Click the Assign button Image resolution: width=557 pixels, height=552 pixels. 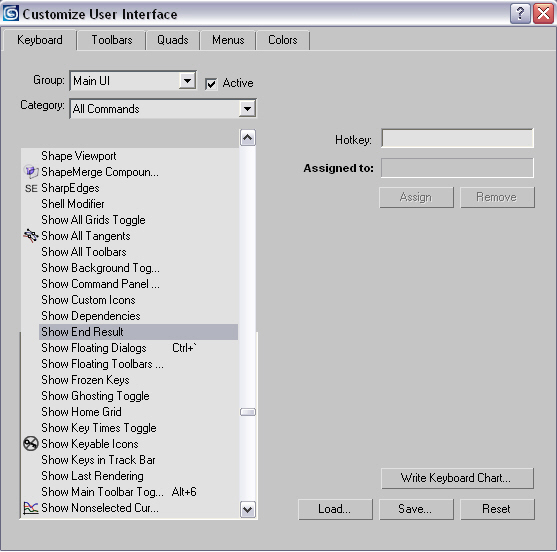(x=416, y=197)
